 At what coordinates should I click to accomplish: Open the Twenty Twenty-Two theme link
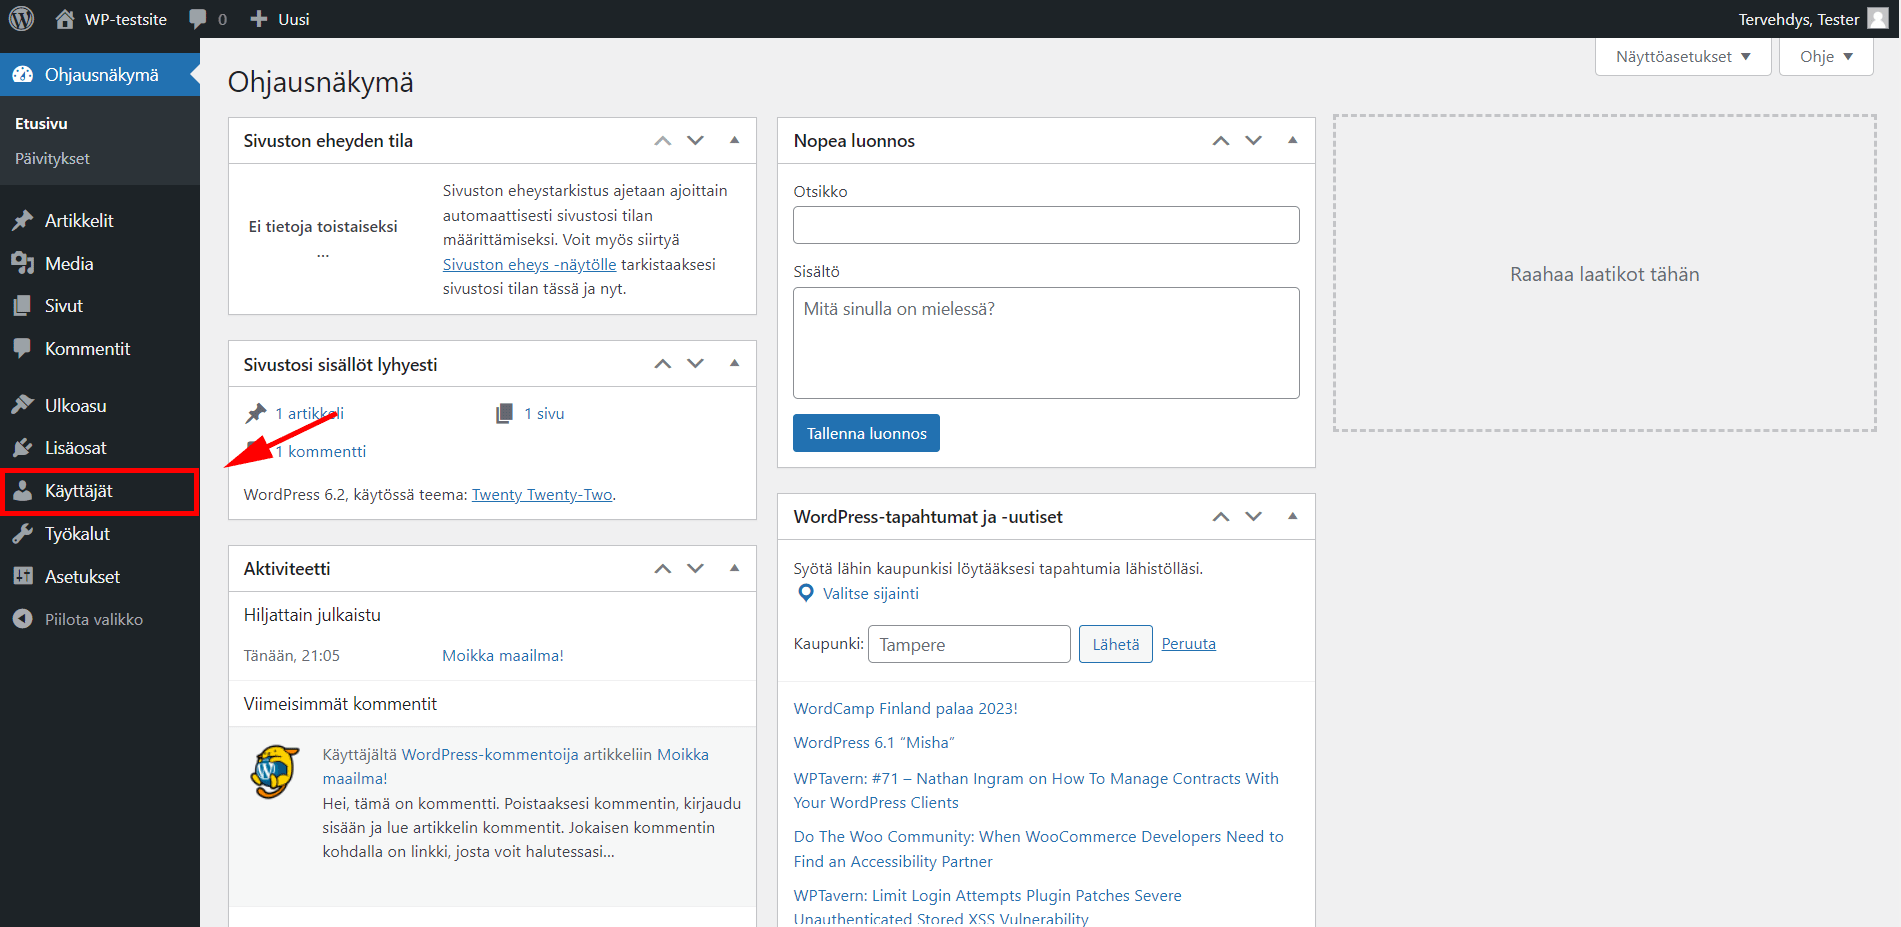tap(542, 495)
